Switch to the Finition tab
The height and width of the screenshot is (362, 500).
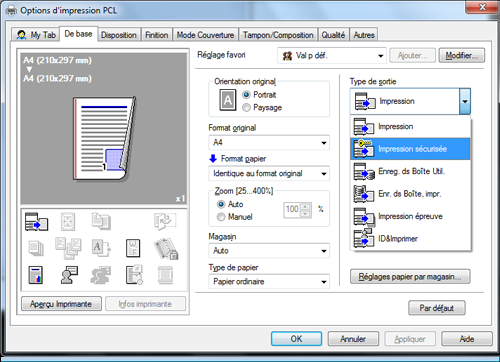tap(157, 35)
